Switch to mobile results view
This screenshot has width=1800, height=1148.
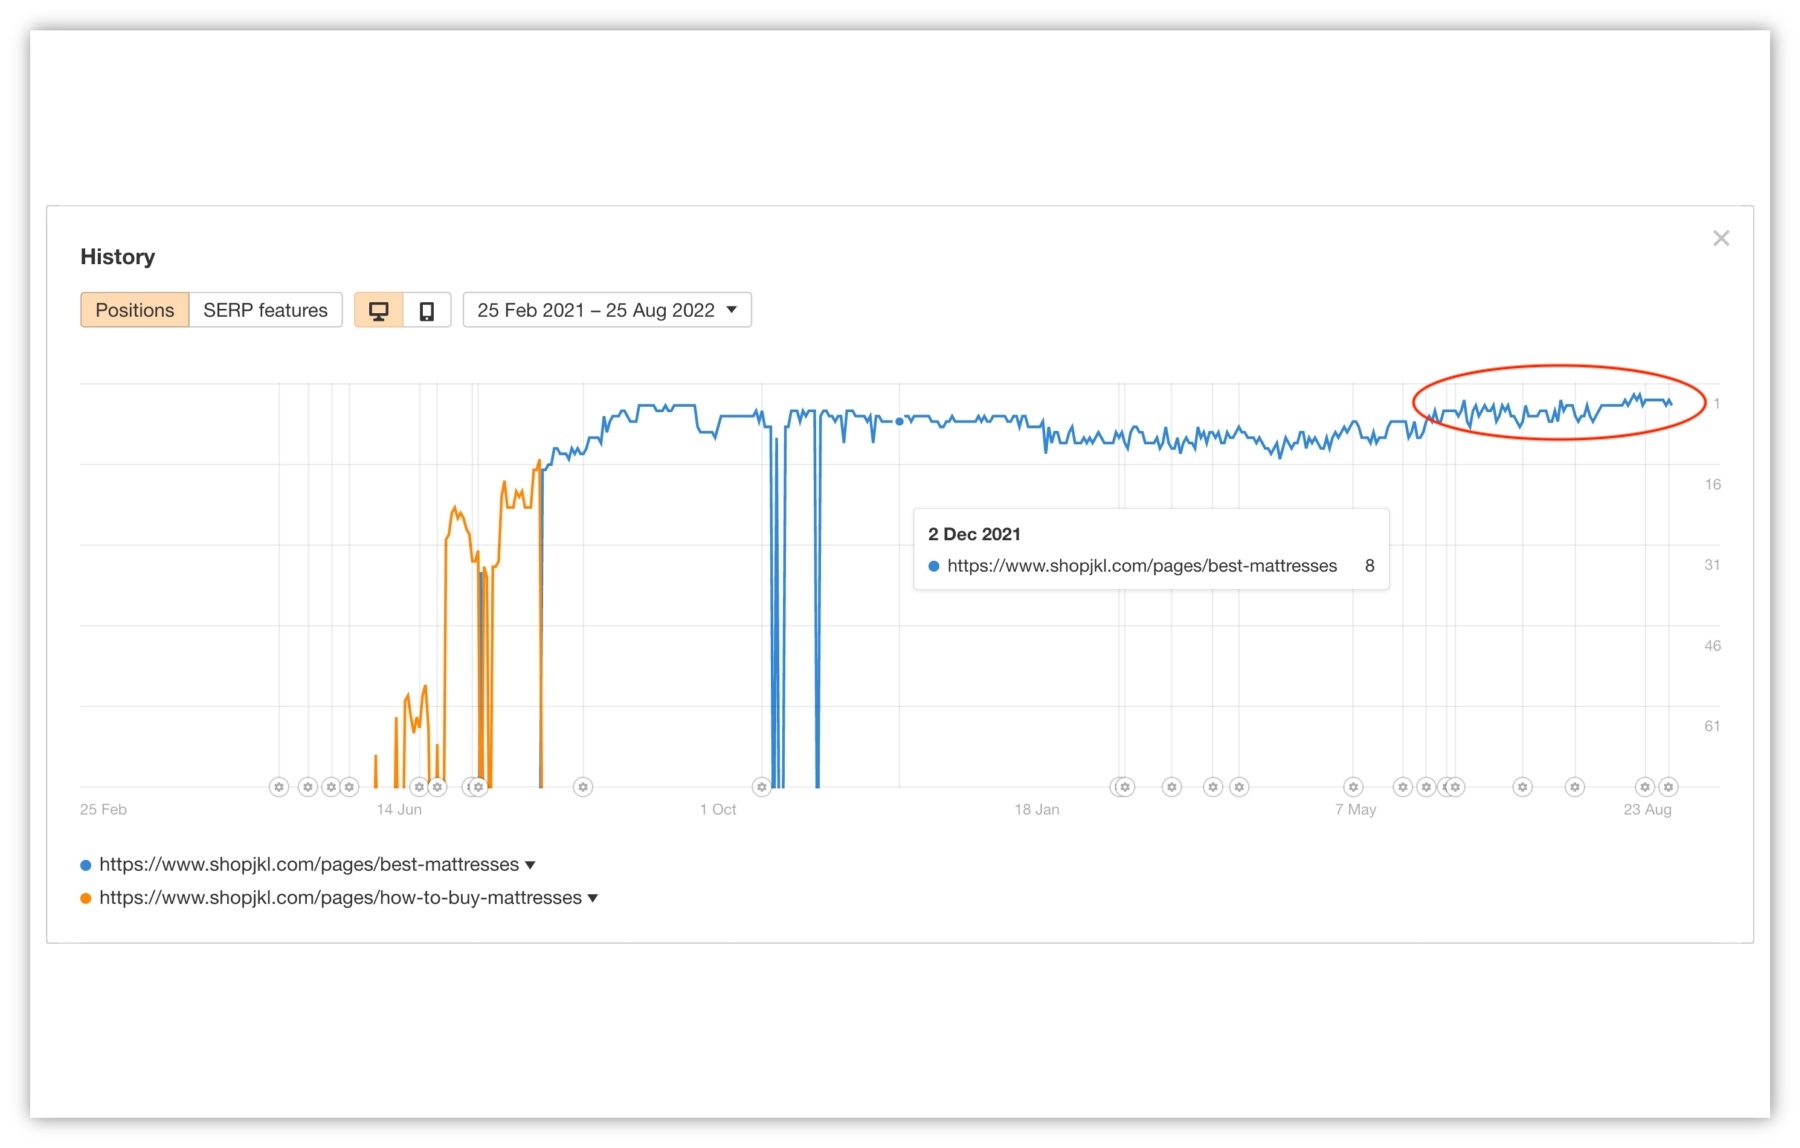point(427,311)
